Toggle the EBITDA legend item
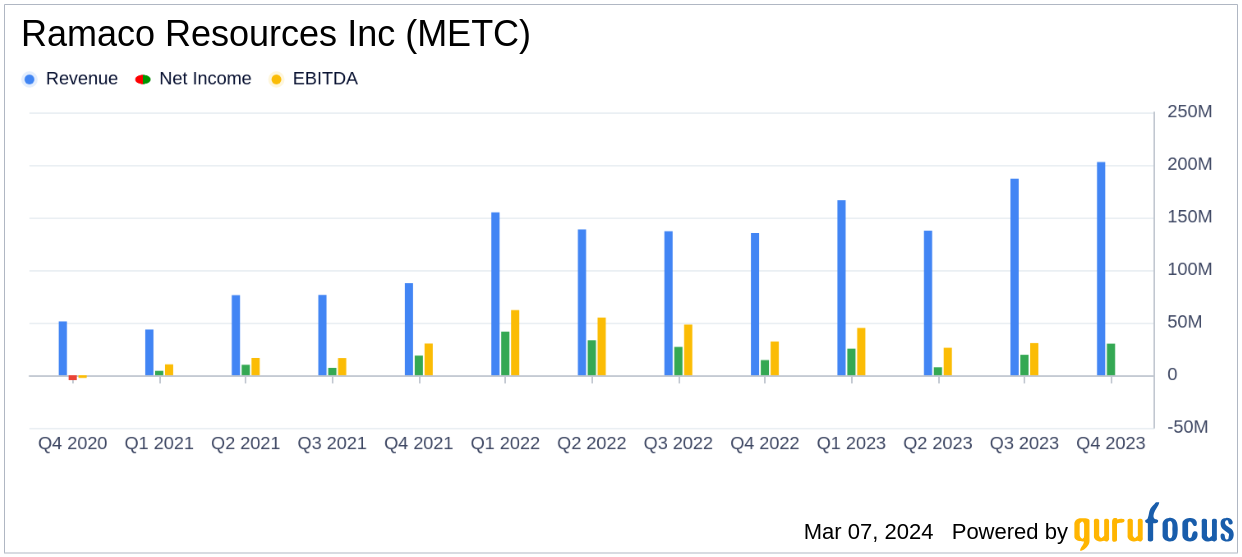 coord(313,79)
